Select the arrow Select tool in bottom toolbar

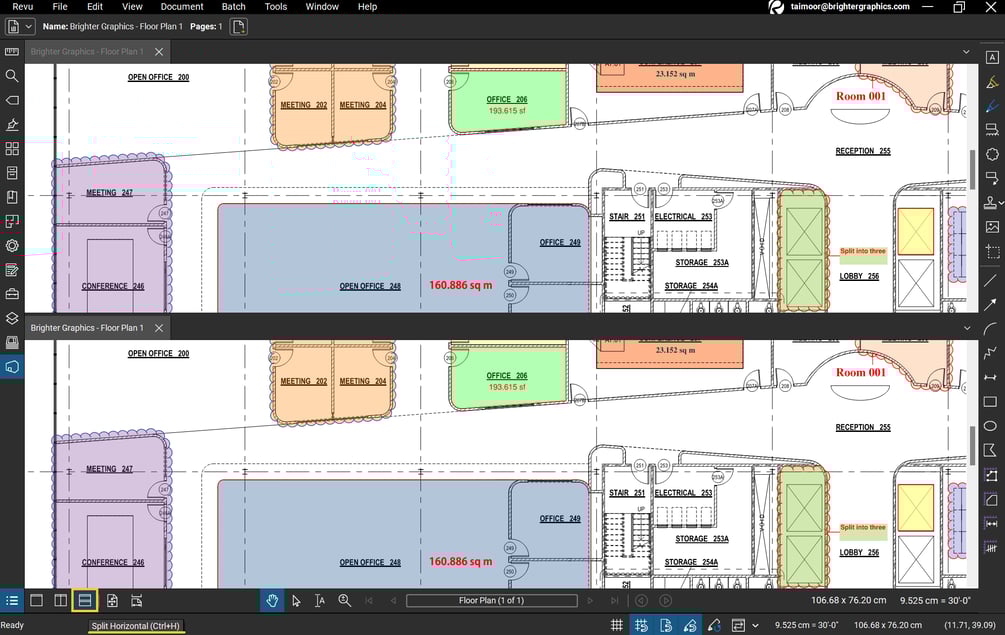coord(296,600)
